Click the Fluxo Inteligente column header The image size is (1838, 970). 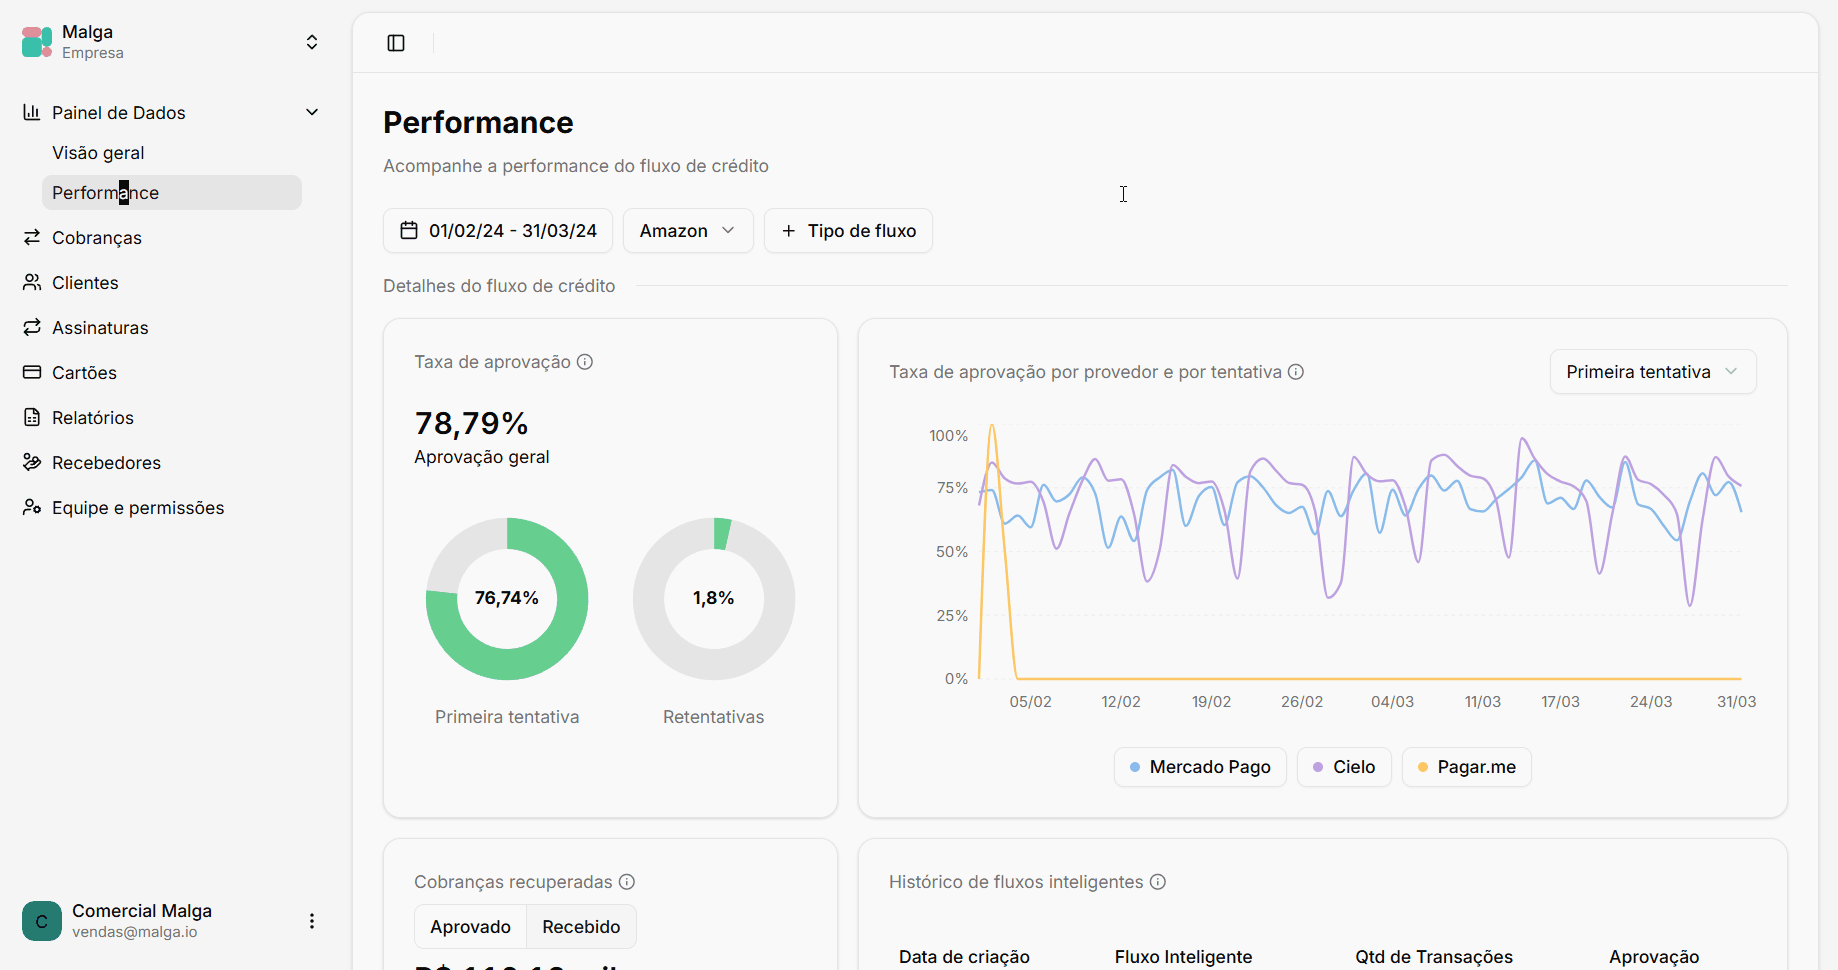point(1183,957)
